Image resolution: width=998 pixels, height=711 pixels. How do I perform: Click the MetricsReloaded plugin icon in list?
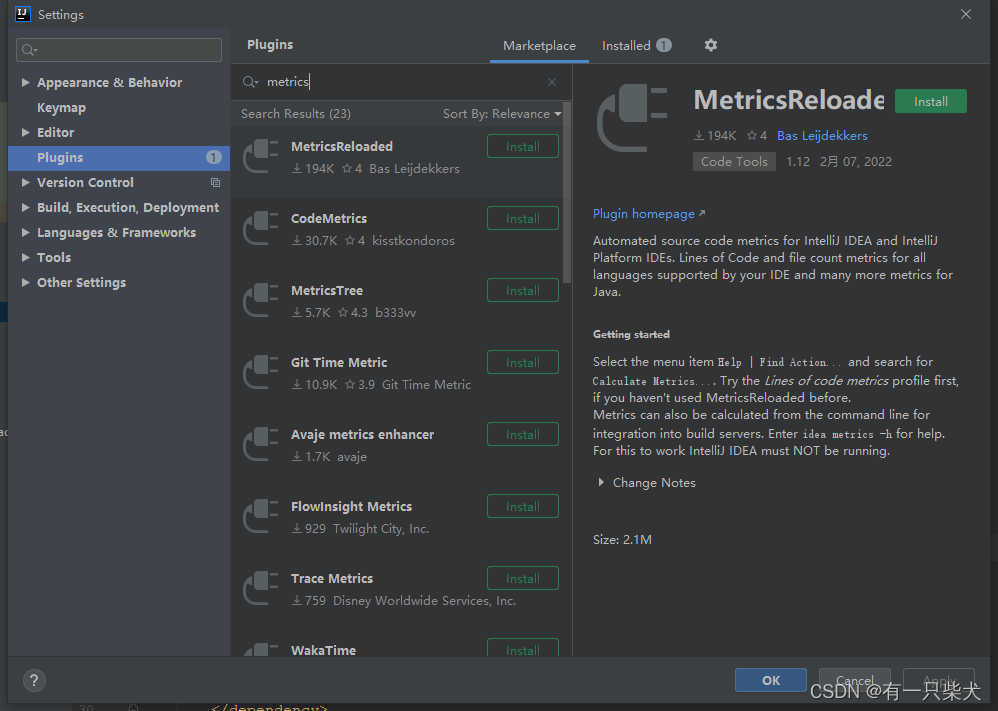pyautogui.click(x=261, y=156)
